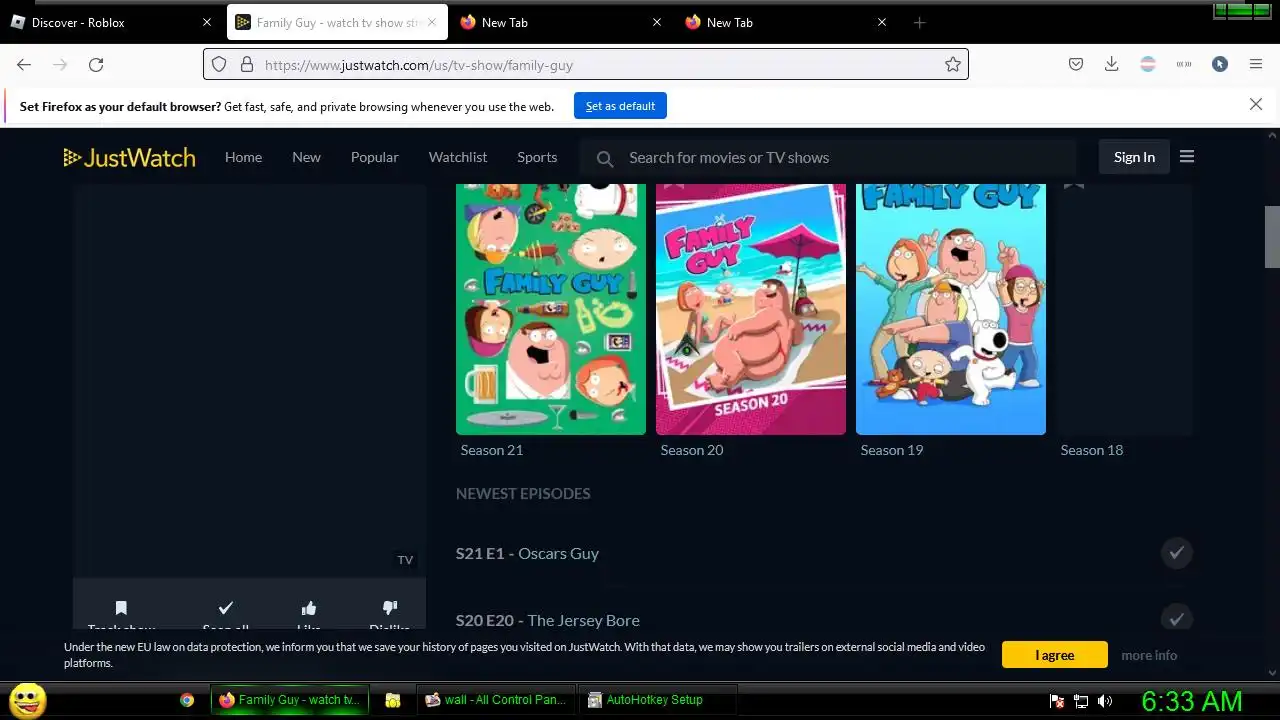Click the 6:33 AM taskbar clock
1280x720 pixels.
pos(1192,701)
